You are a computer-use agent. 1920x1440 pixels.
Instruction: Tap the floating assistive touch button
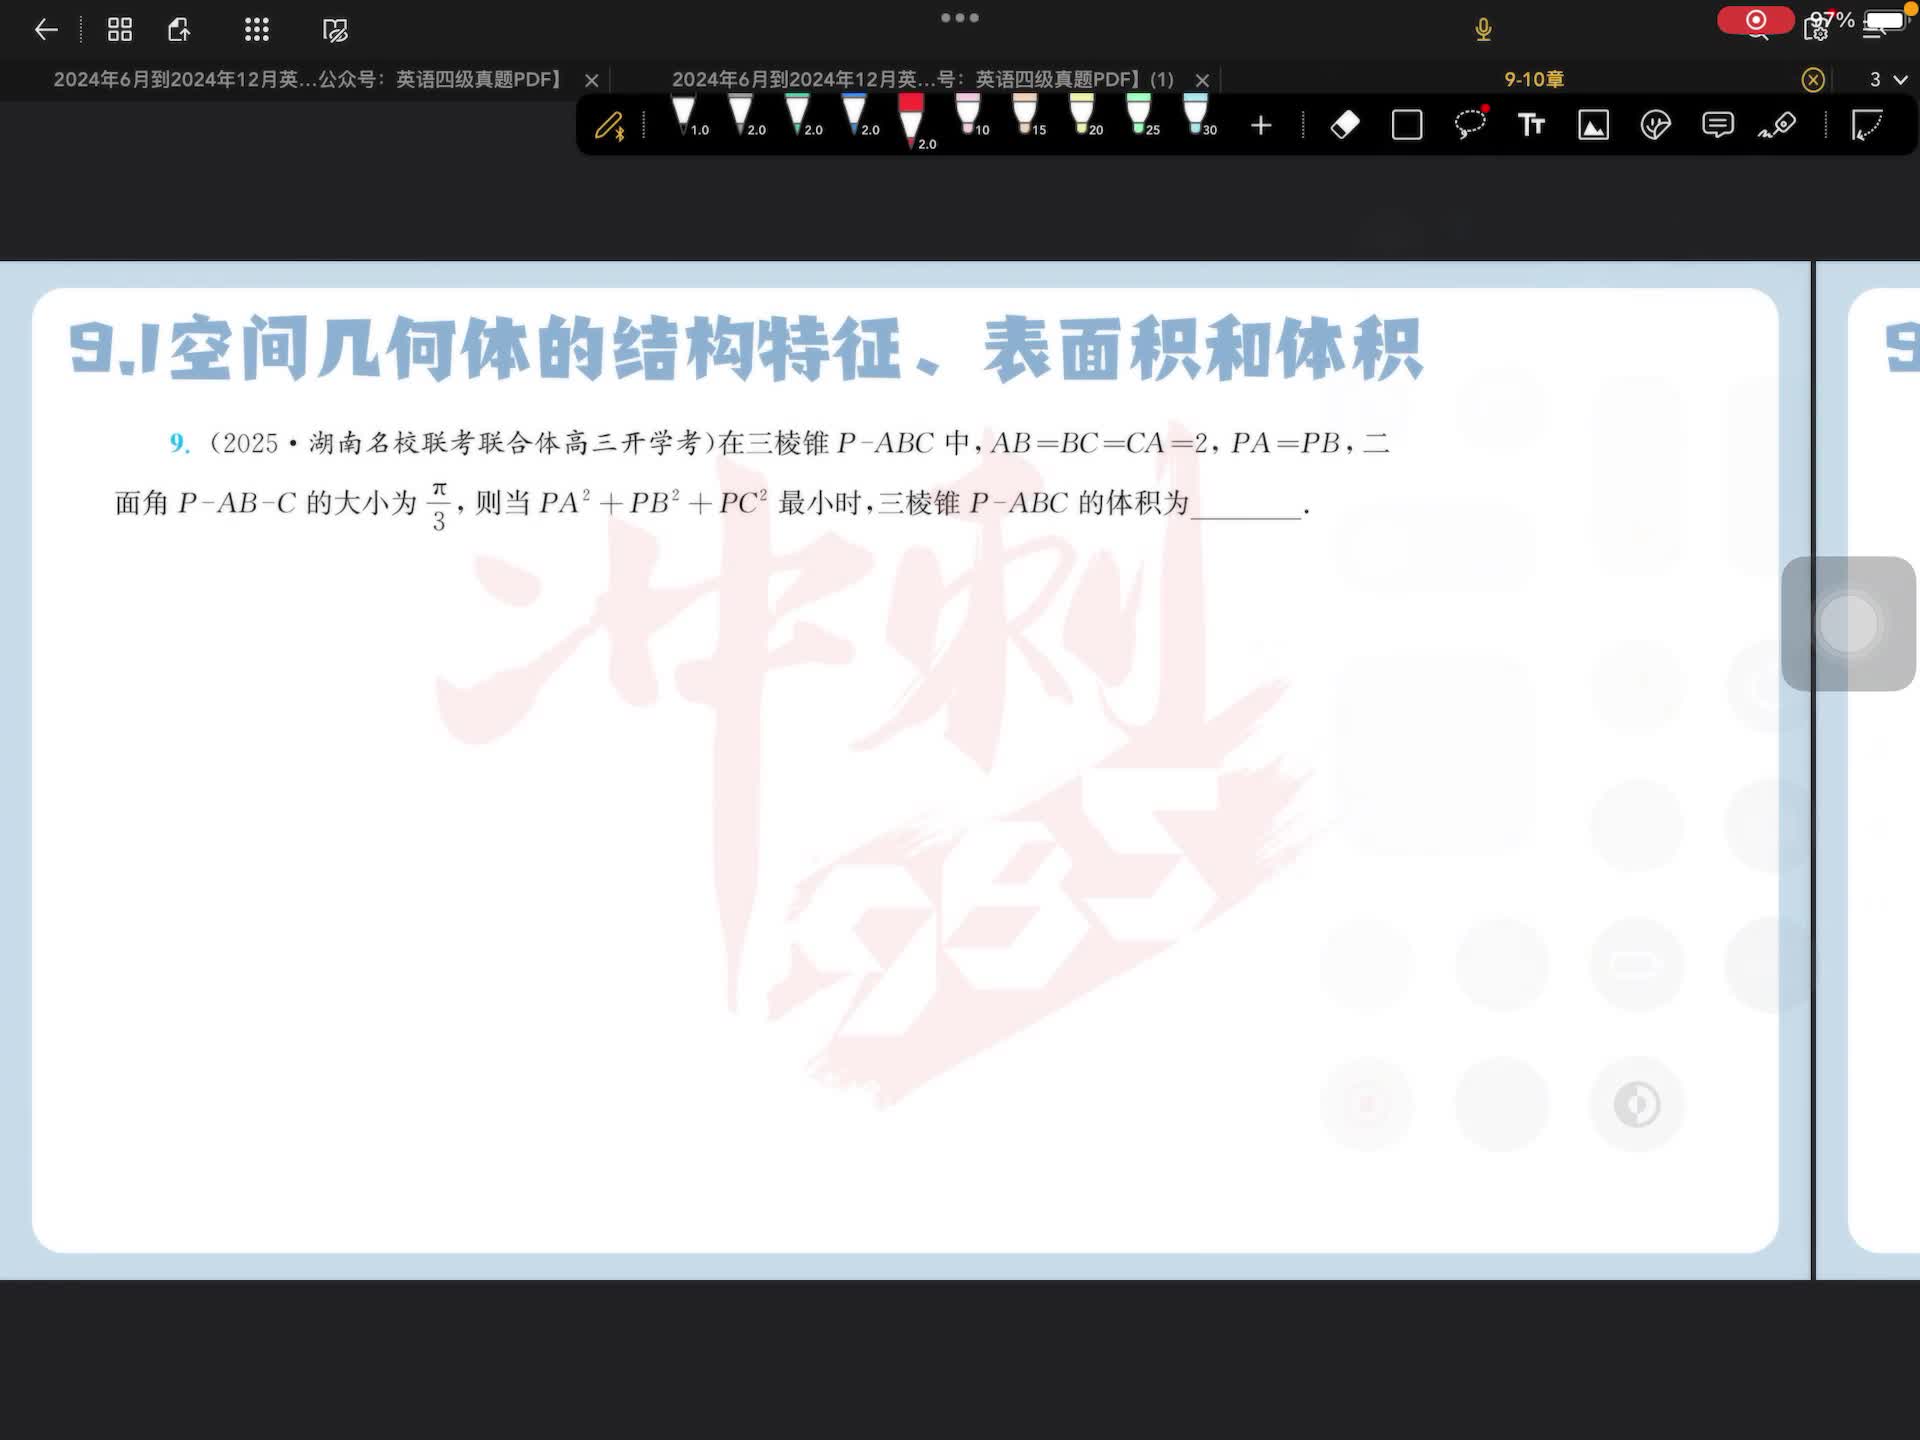coord(1848,624)
